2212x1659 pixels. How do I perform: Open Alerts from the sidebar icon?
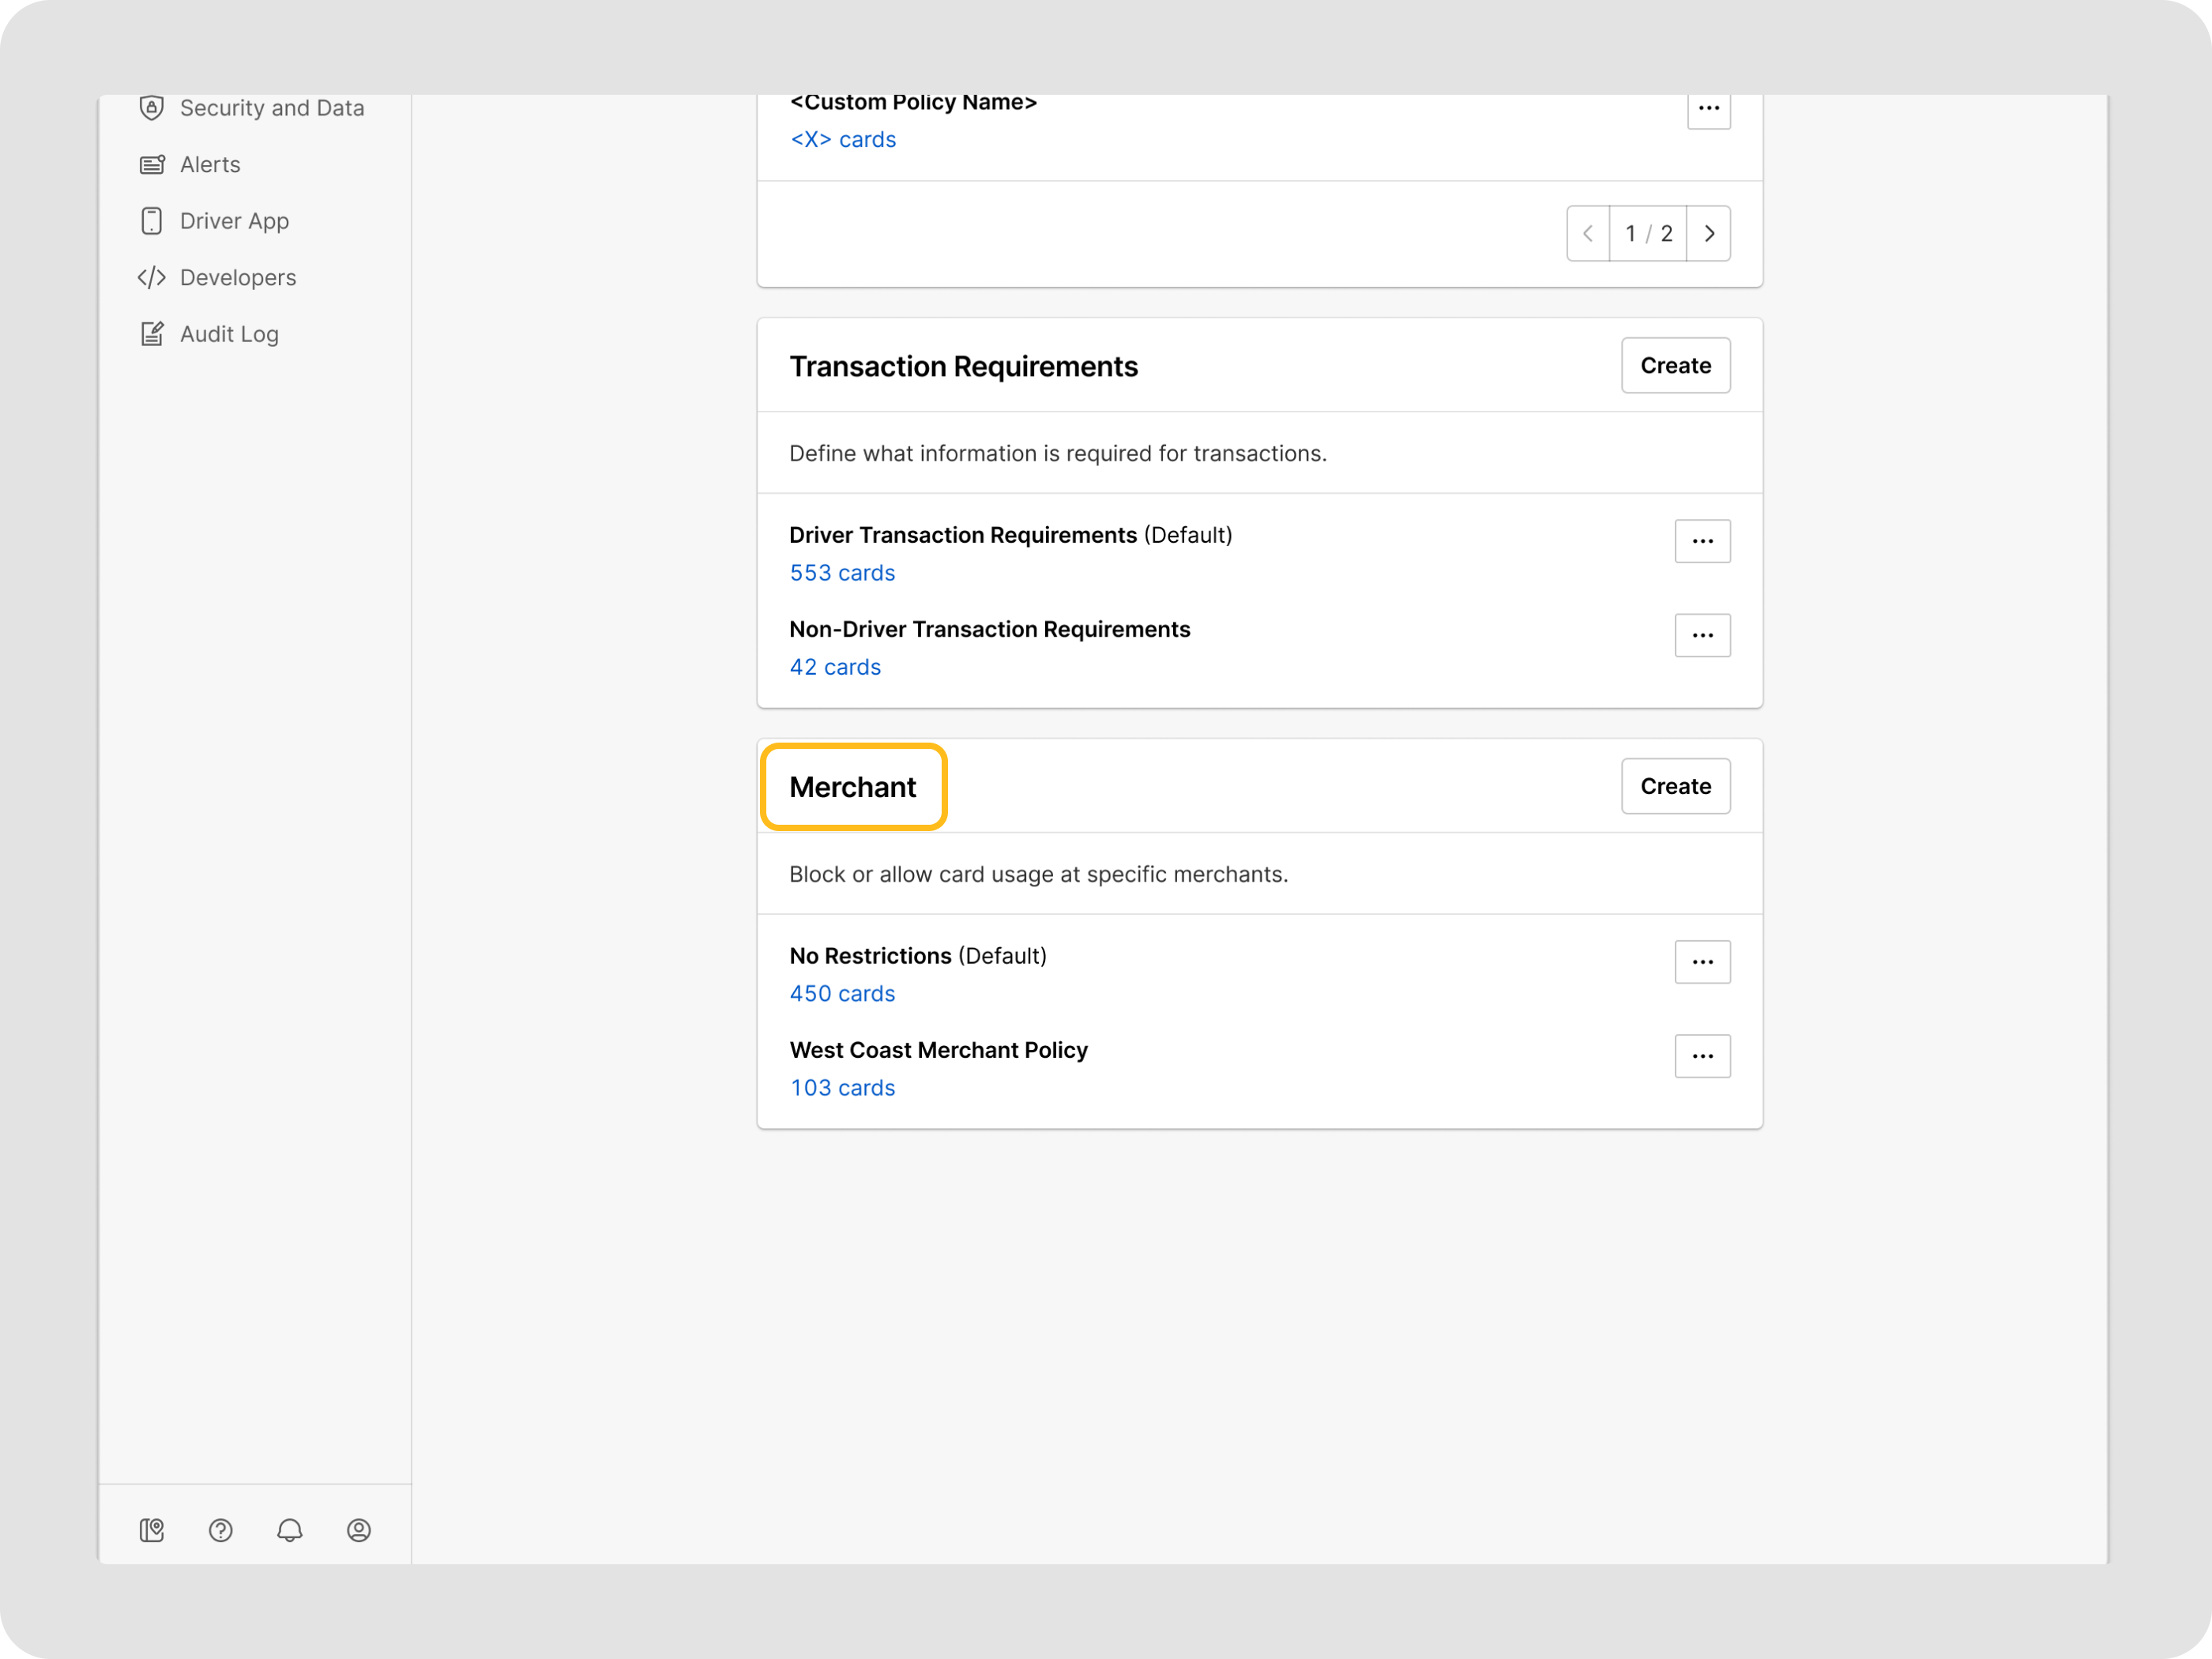coord(151,164)
